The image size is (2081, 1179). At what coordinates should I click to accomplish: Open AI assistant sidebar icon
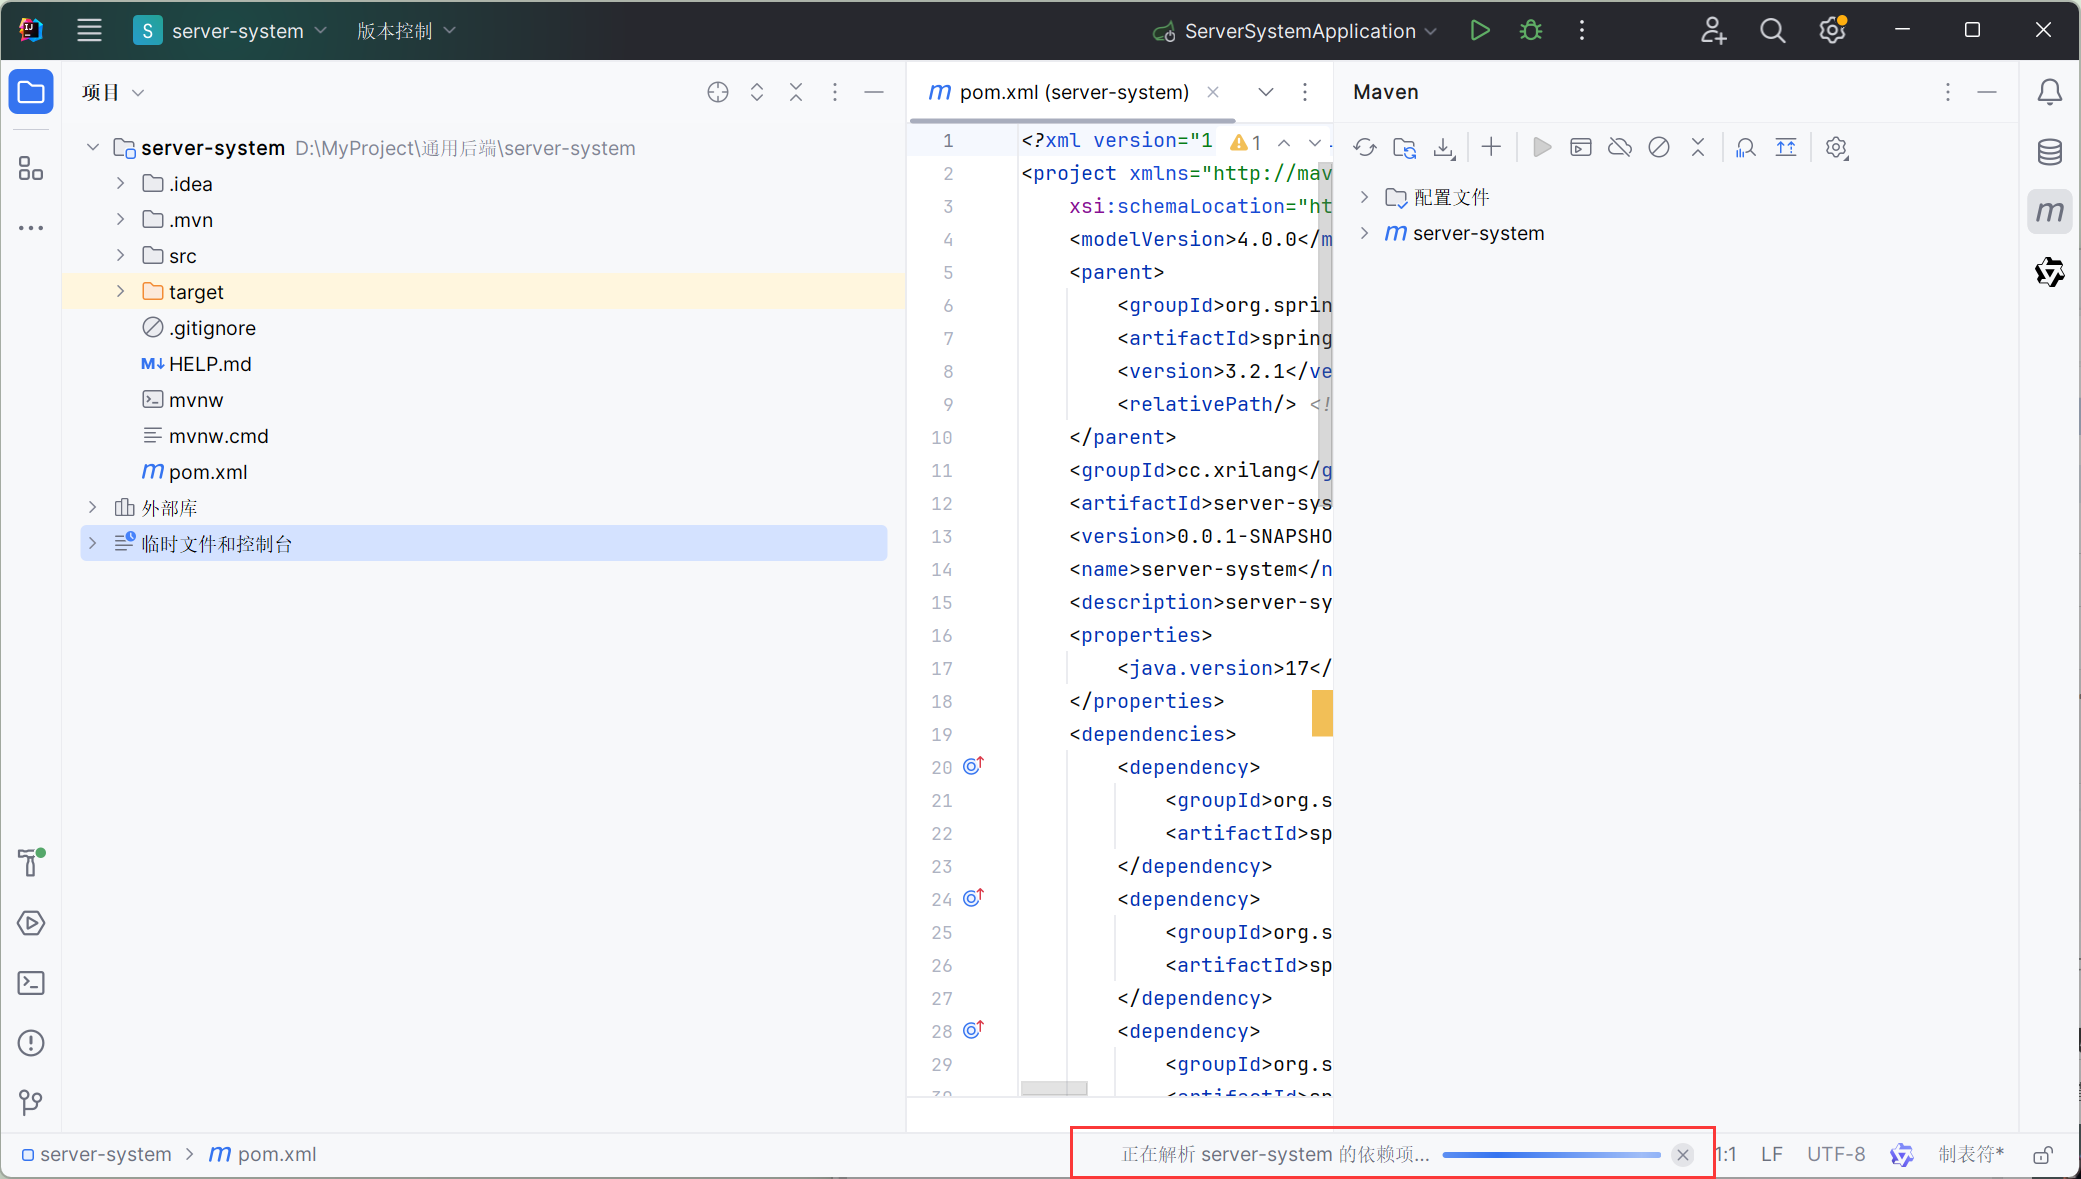tap(2049, 271)
